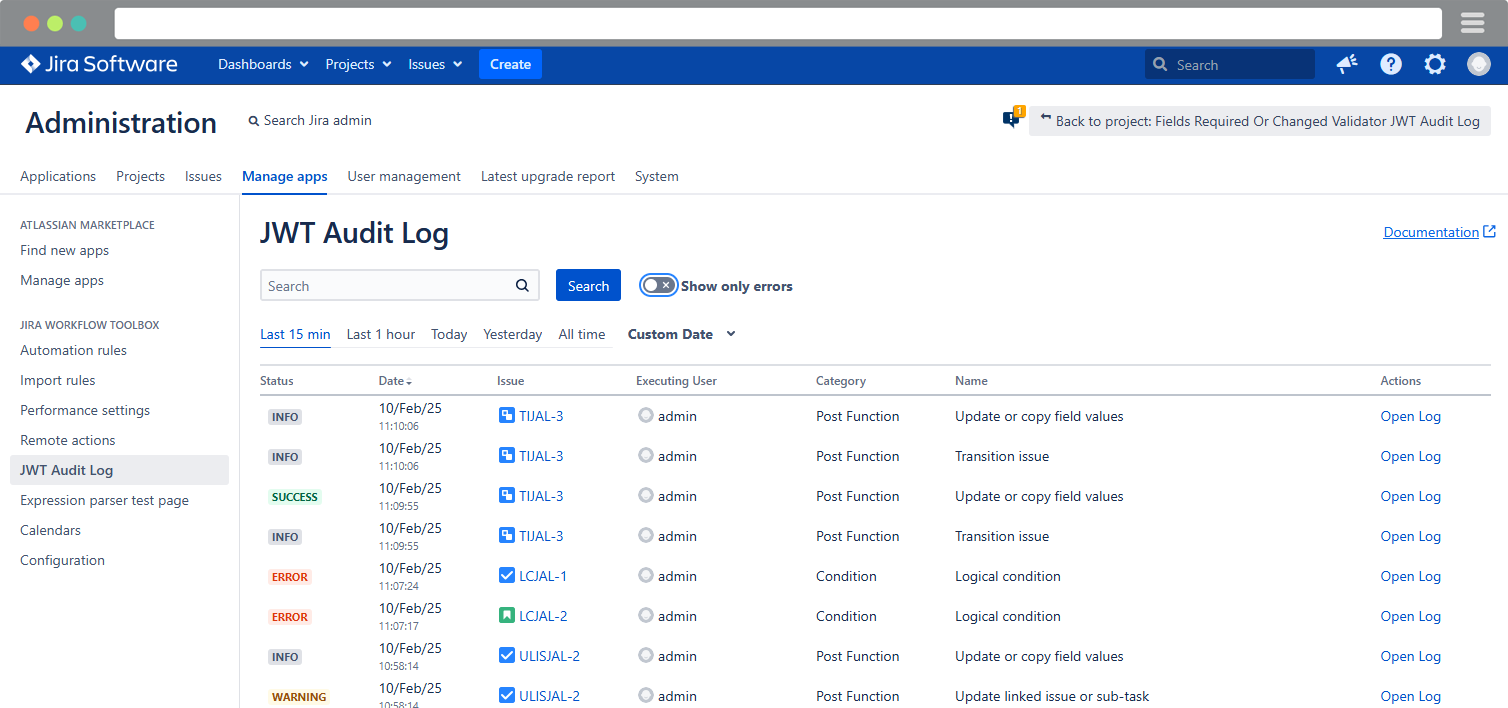Open Find new apps in sidebar
Screen dimensions: 1508x708
point(65,250)
